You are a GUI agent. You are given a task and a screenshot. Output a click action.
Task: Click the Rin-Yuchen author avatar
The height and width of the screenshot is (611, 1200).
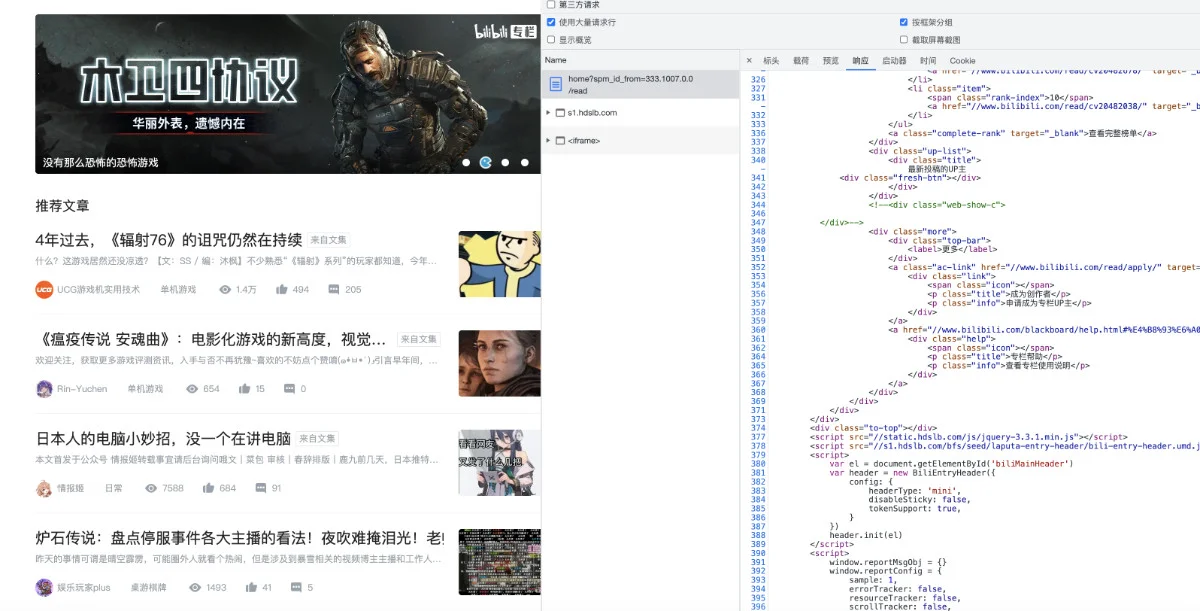(x=44, y=389)
